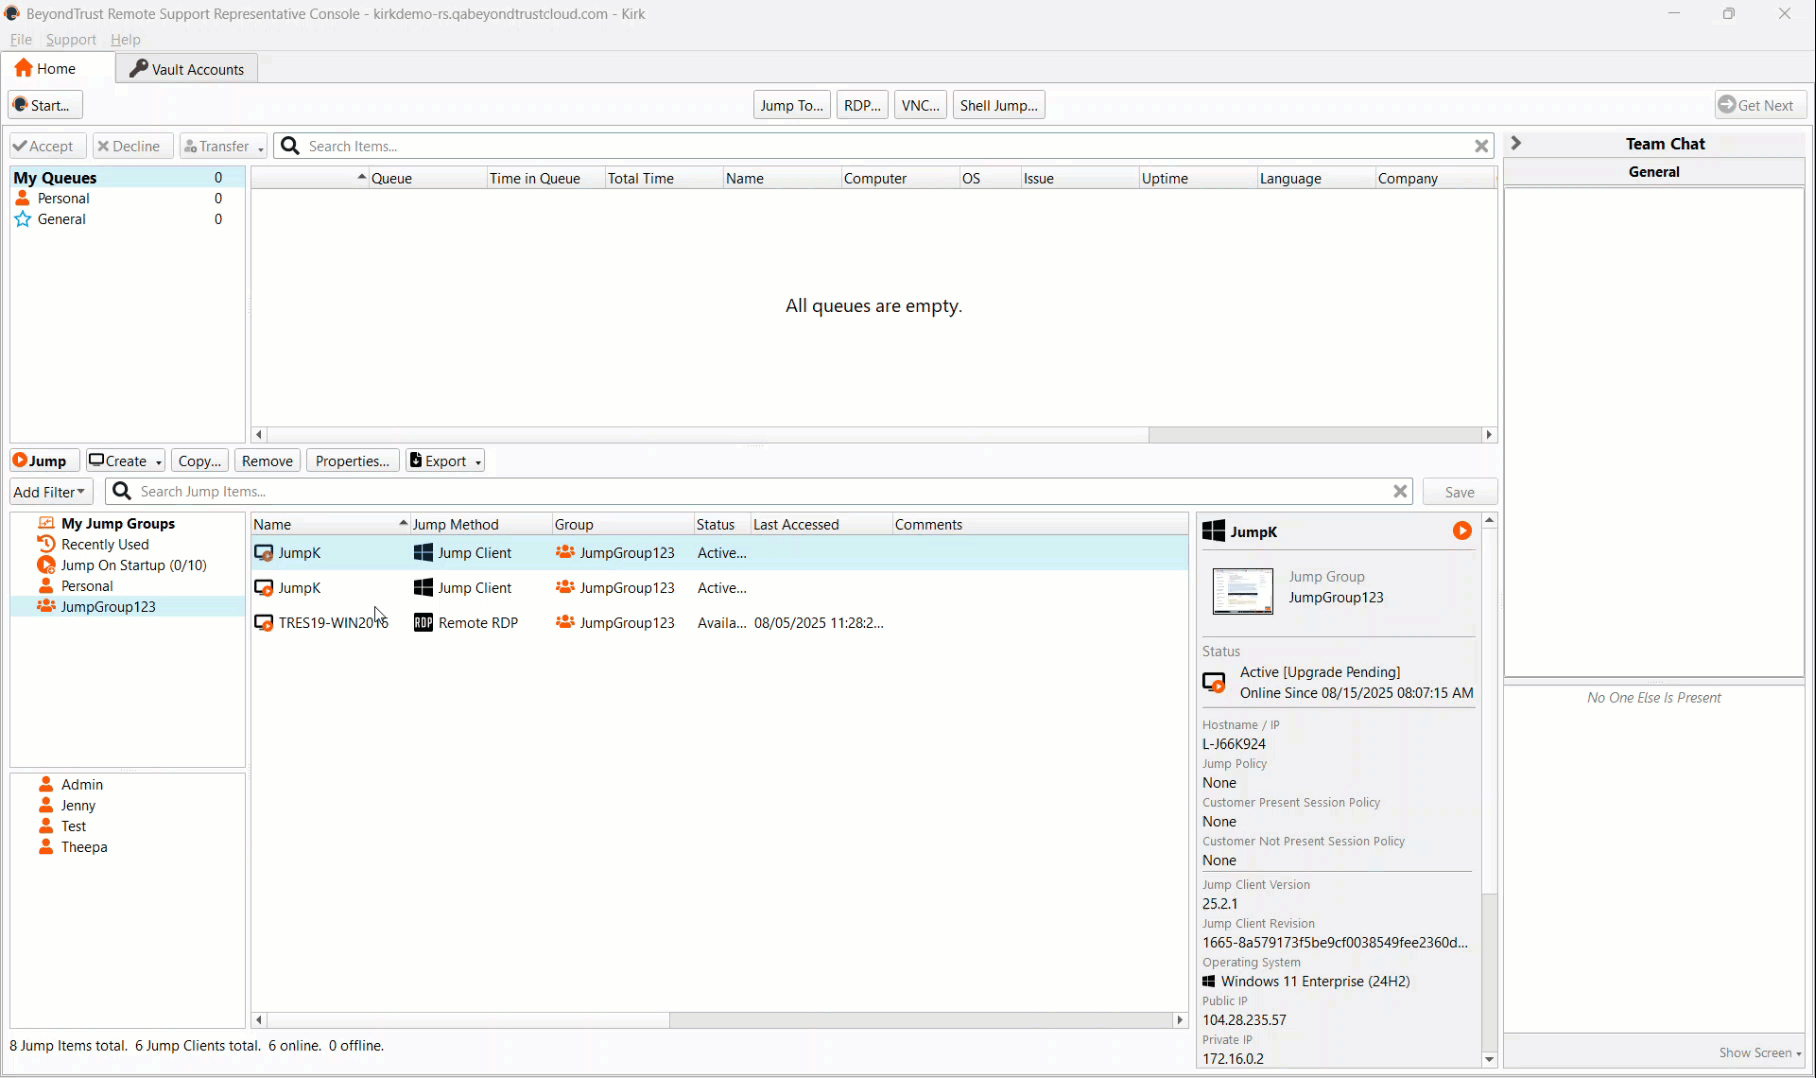Open the Support menu

71,39
